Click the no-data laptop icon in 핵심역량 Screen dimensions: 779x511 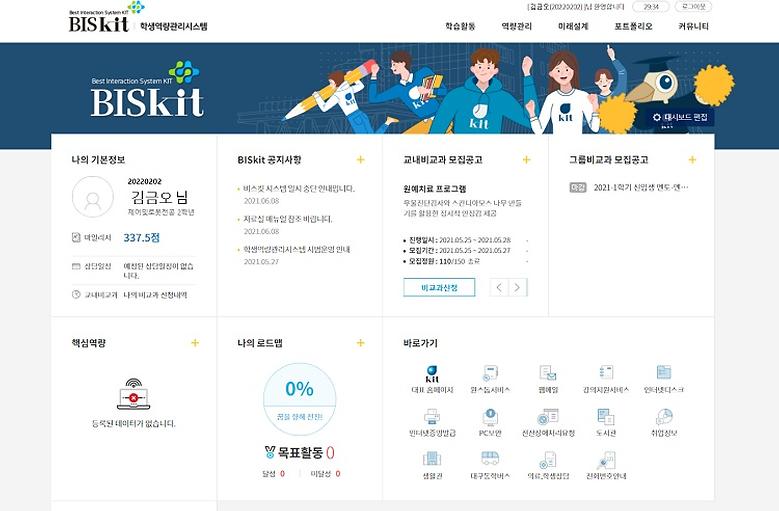pos(134,394)
